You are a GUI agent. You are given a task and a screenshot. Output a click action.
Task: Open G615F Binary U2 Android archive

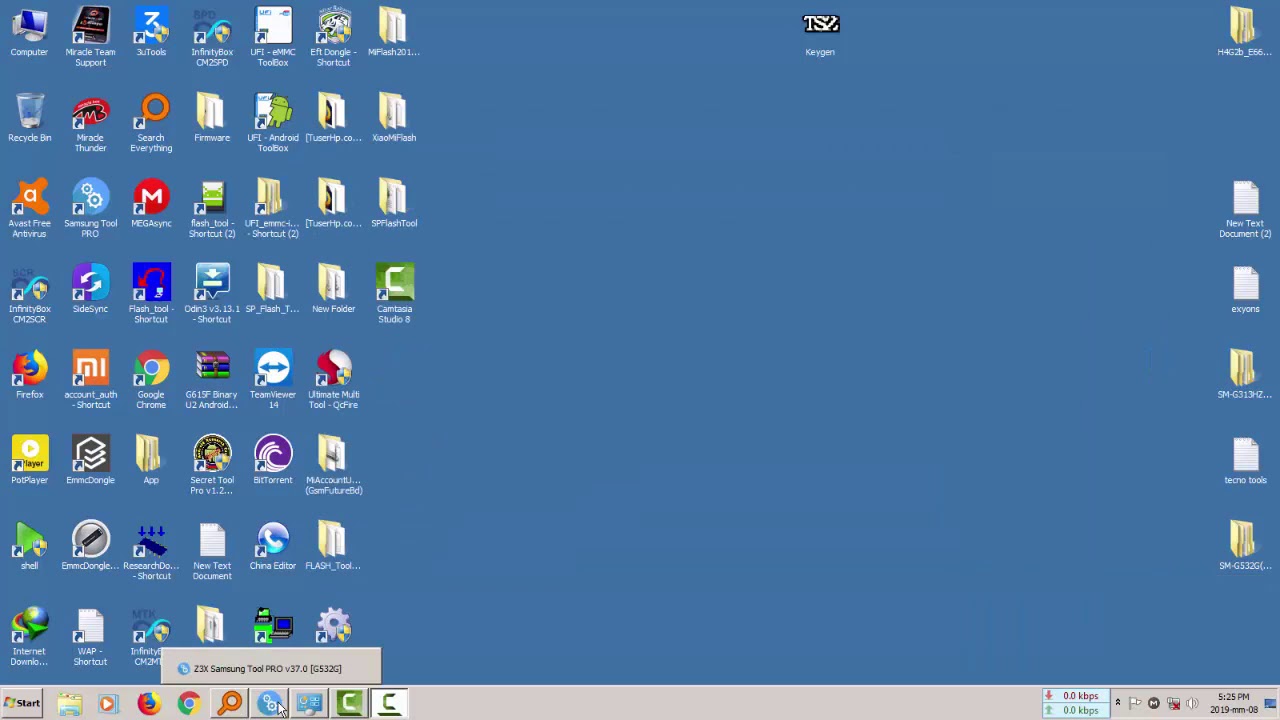(212, 380)
